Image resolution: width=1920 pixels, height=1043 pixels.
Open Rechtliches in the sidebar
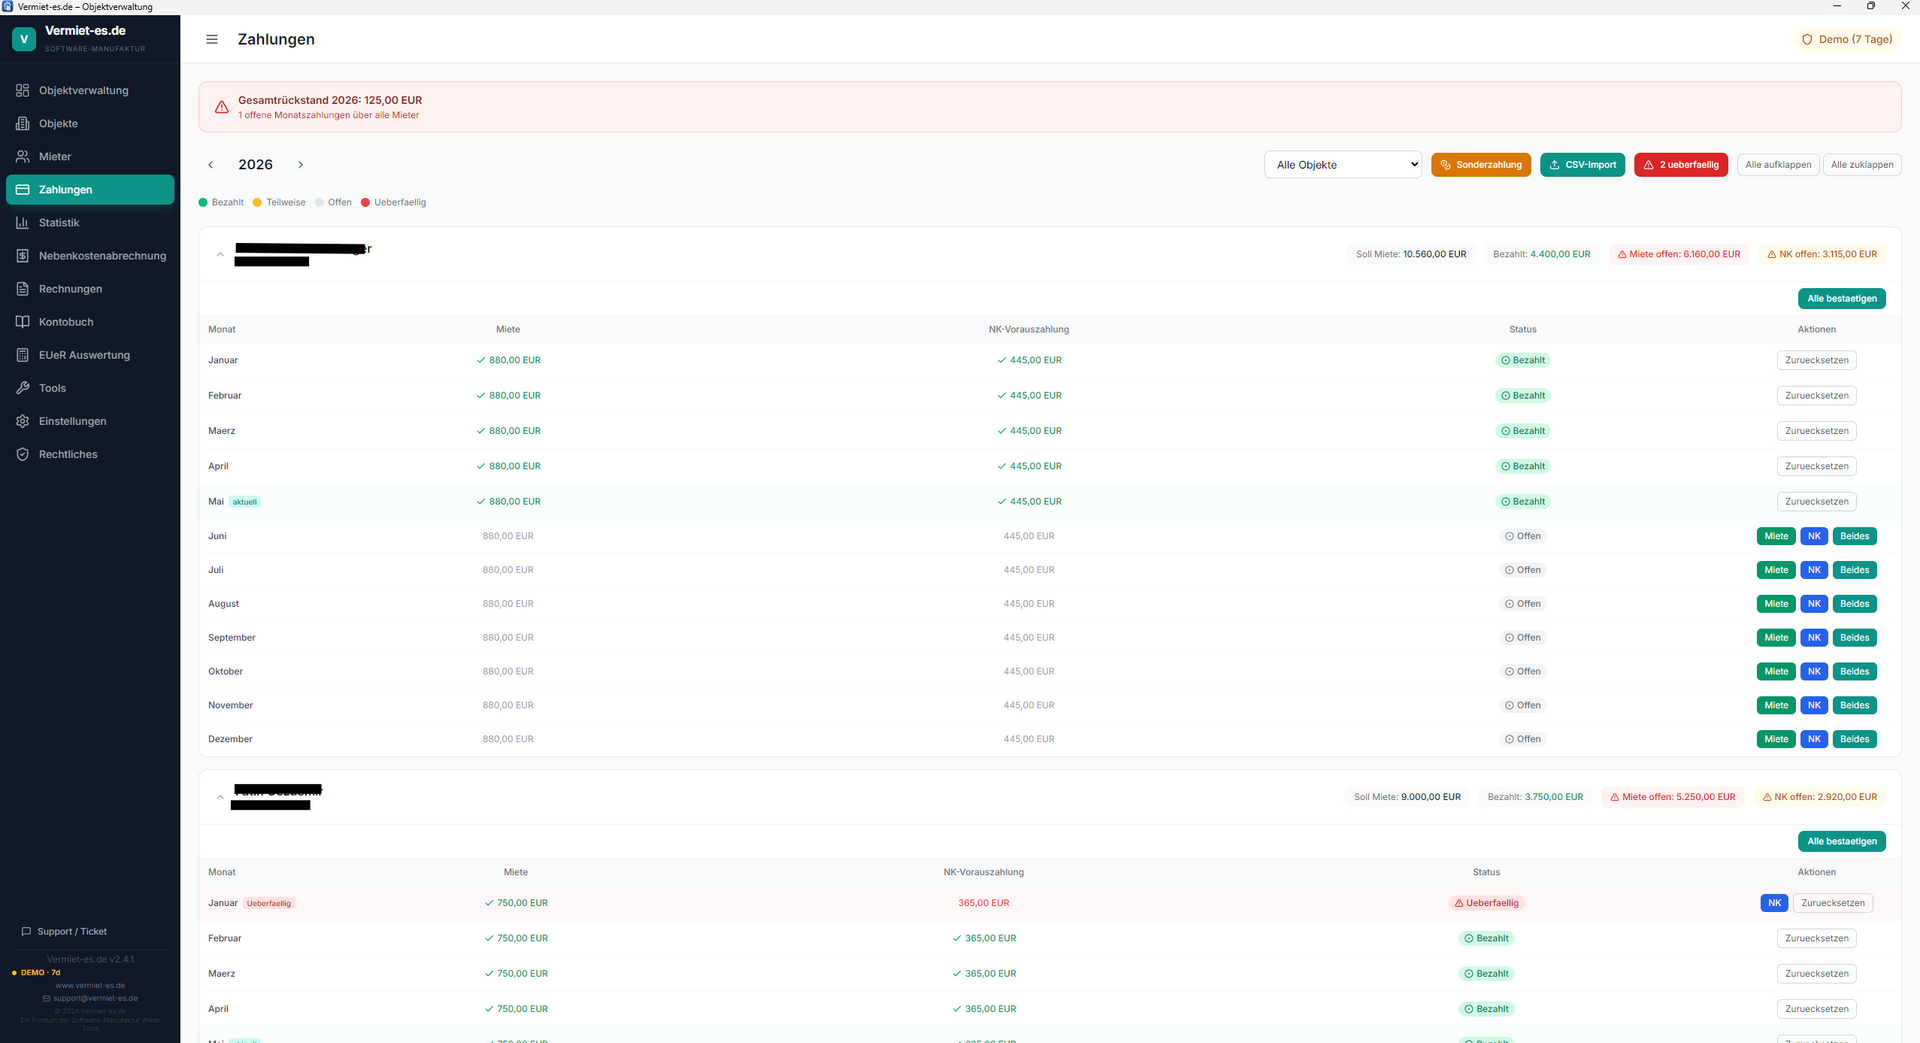pyautogui.click(x=90, y=454)
